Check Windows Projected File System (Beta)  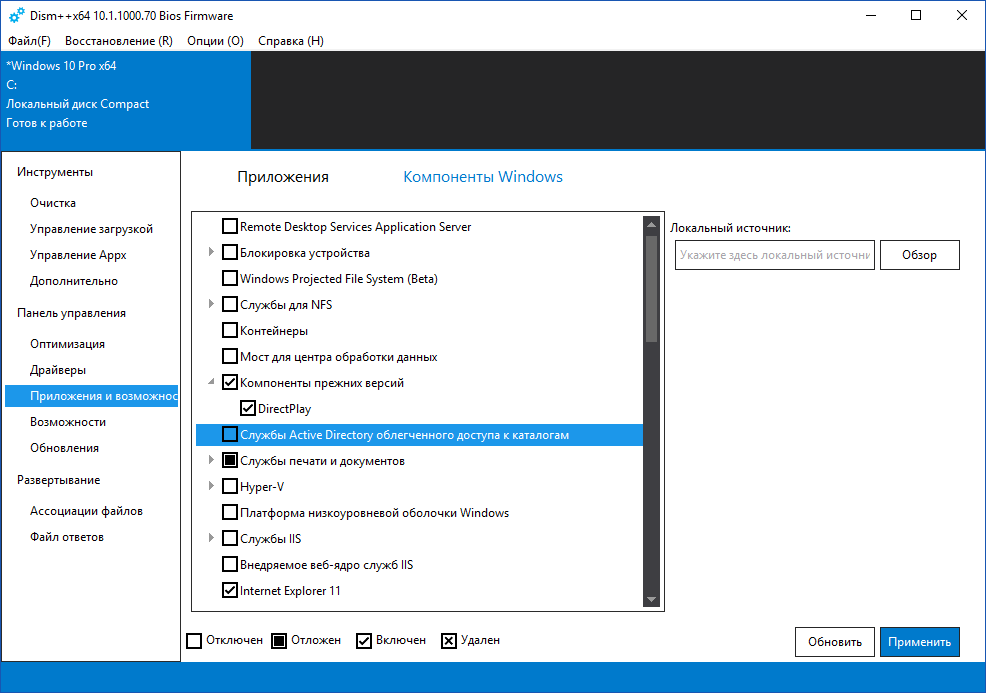click(x=230, y=279)
